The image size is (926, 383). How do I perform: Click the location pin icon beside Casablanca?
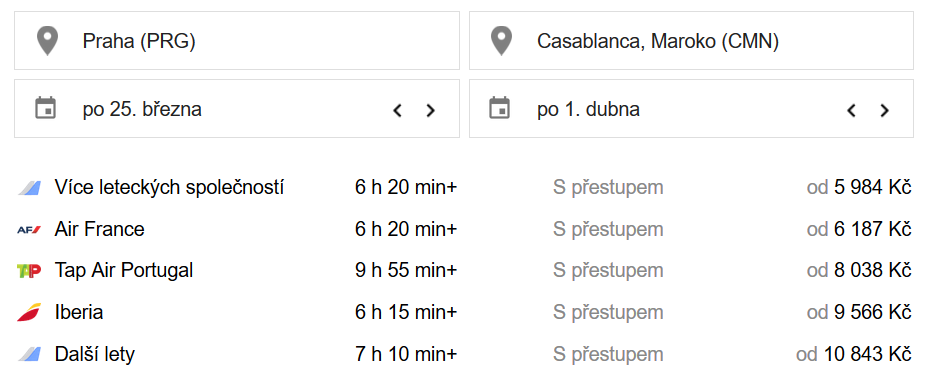pyautogui.click(x=501, y=41)
